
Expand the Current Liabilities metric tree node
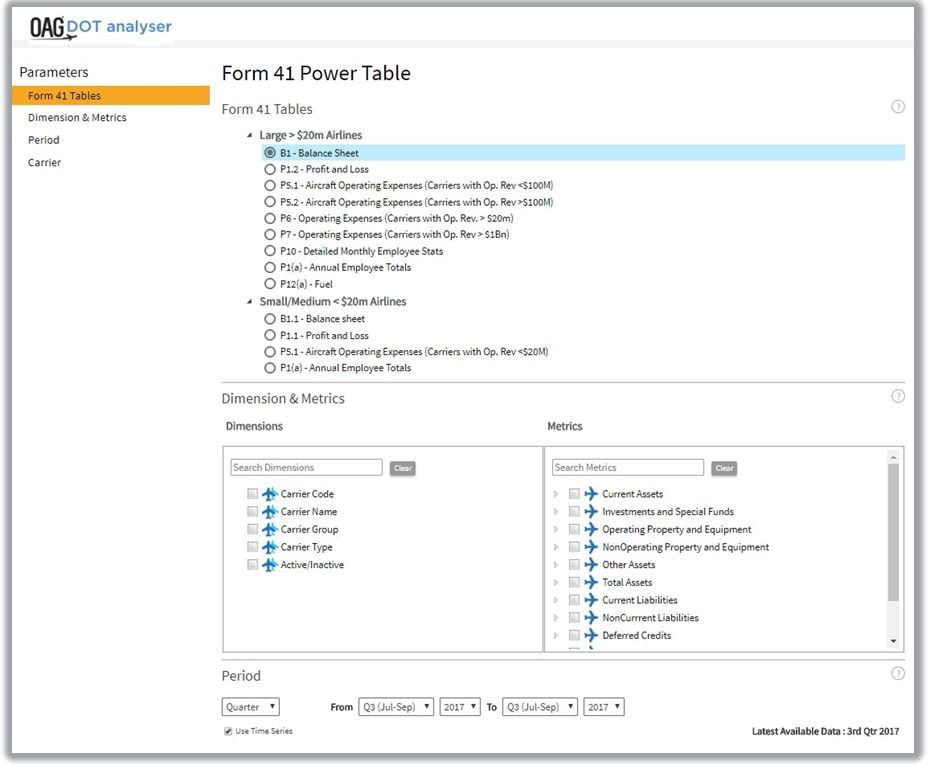pos(556,600)
